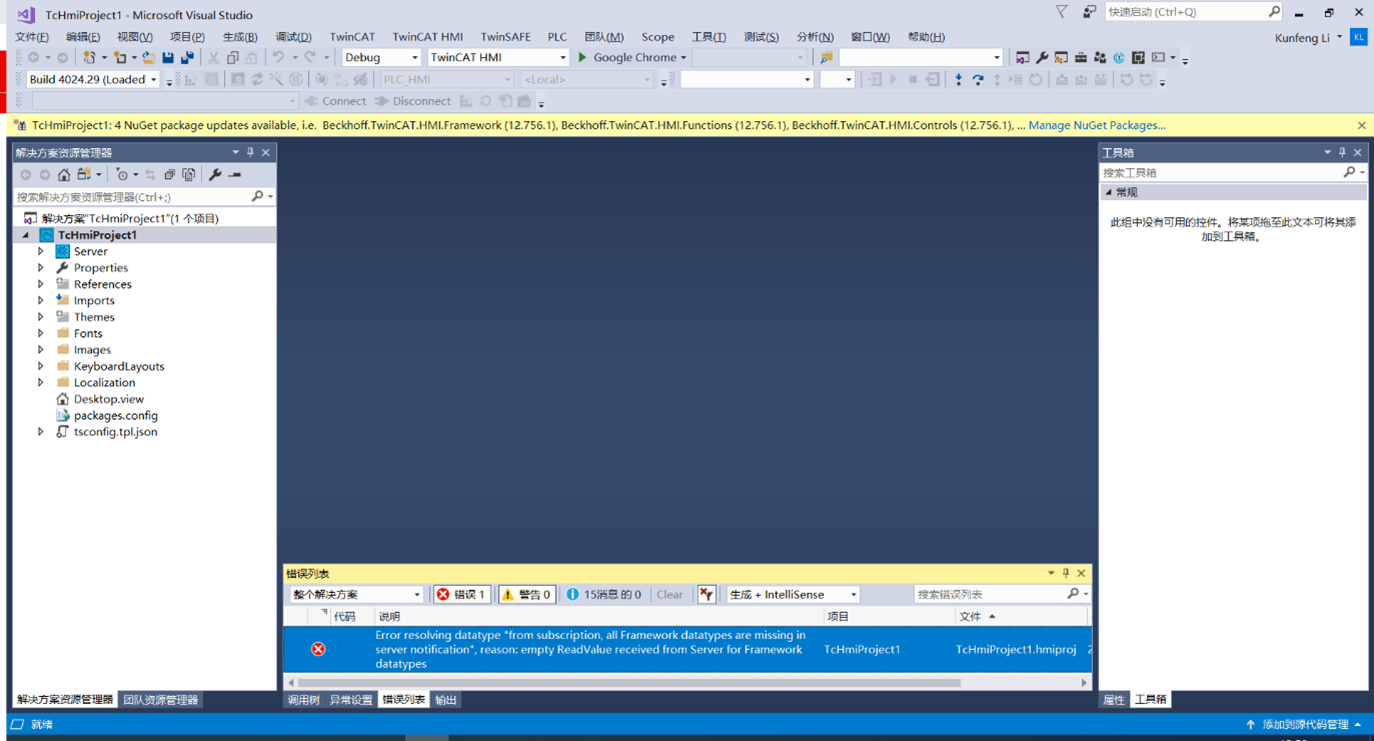
Task: Switch to the 输出 output tab
Action: [445, 699]
